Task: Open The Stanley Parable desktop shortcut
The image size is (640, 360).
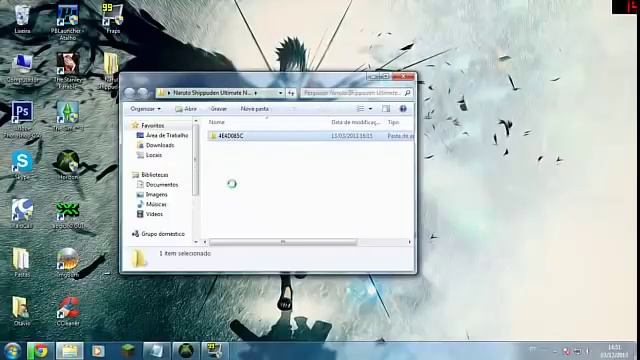Action: [x=68, y=70]
